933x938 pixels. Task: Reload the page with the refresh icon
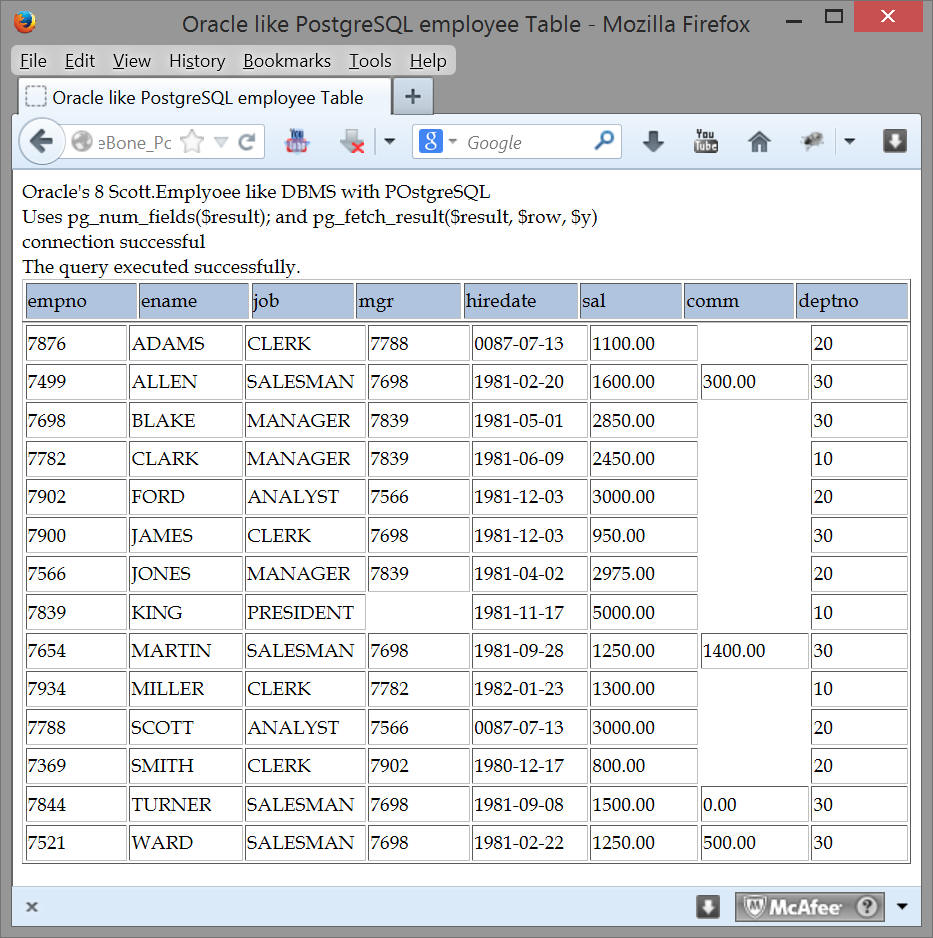[x=246, y=142]
